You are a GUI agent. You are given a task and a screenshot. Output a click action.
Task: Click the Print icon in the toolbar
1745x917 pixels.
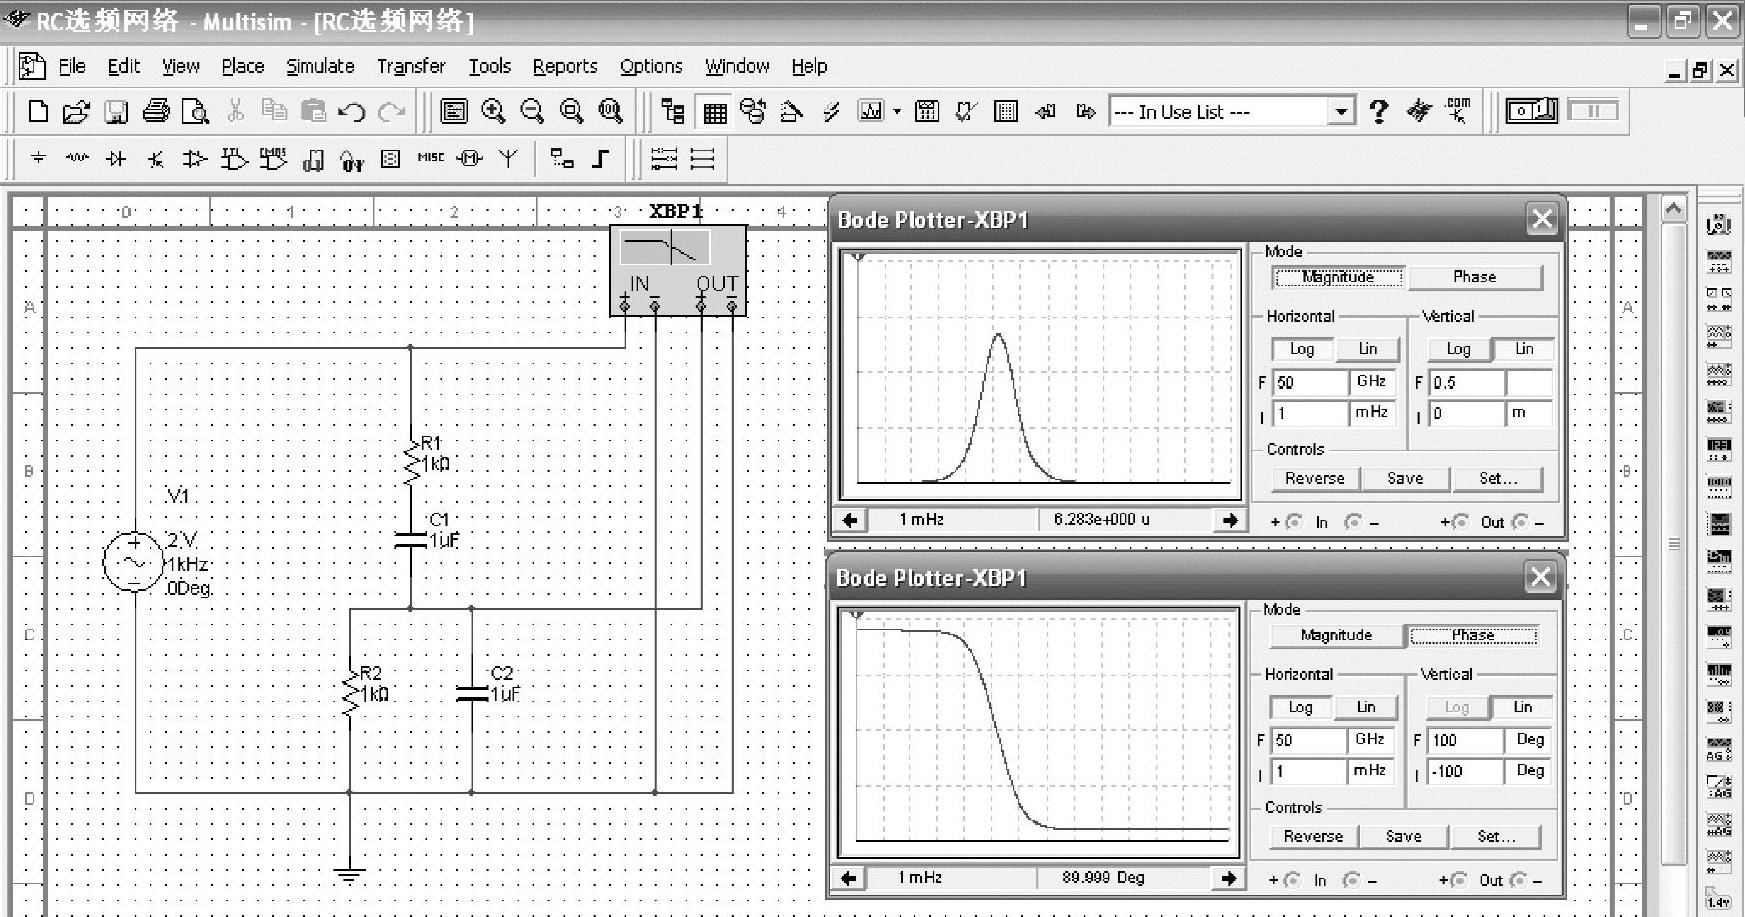[156, 111]
